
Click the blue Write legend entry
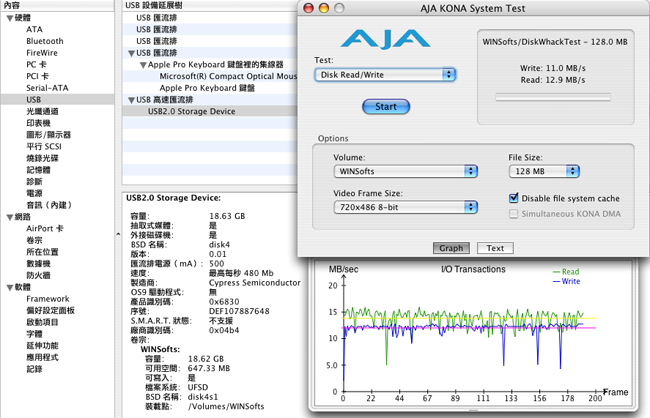coord(566,281)
